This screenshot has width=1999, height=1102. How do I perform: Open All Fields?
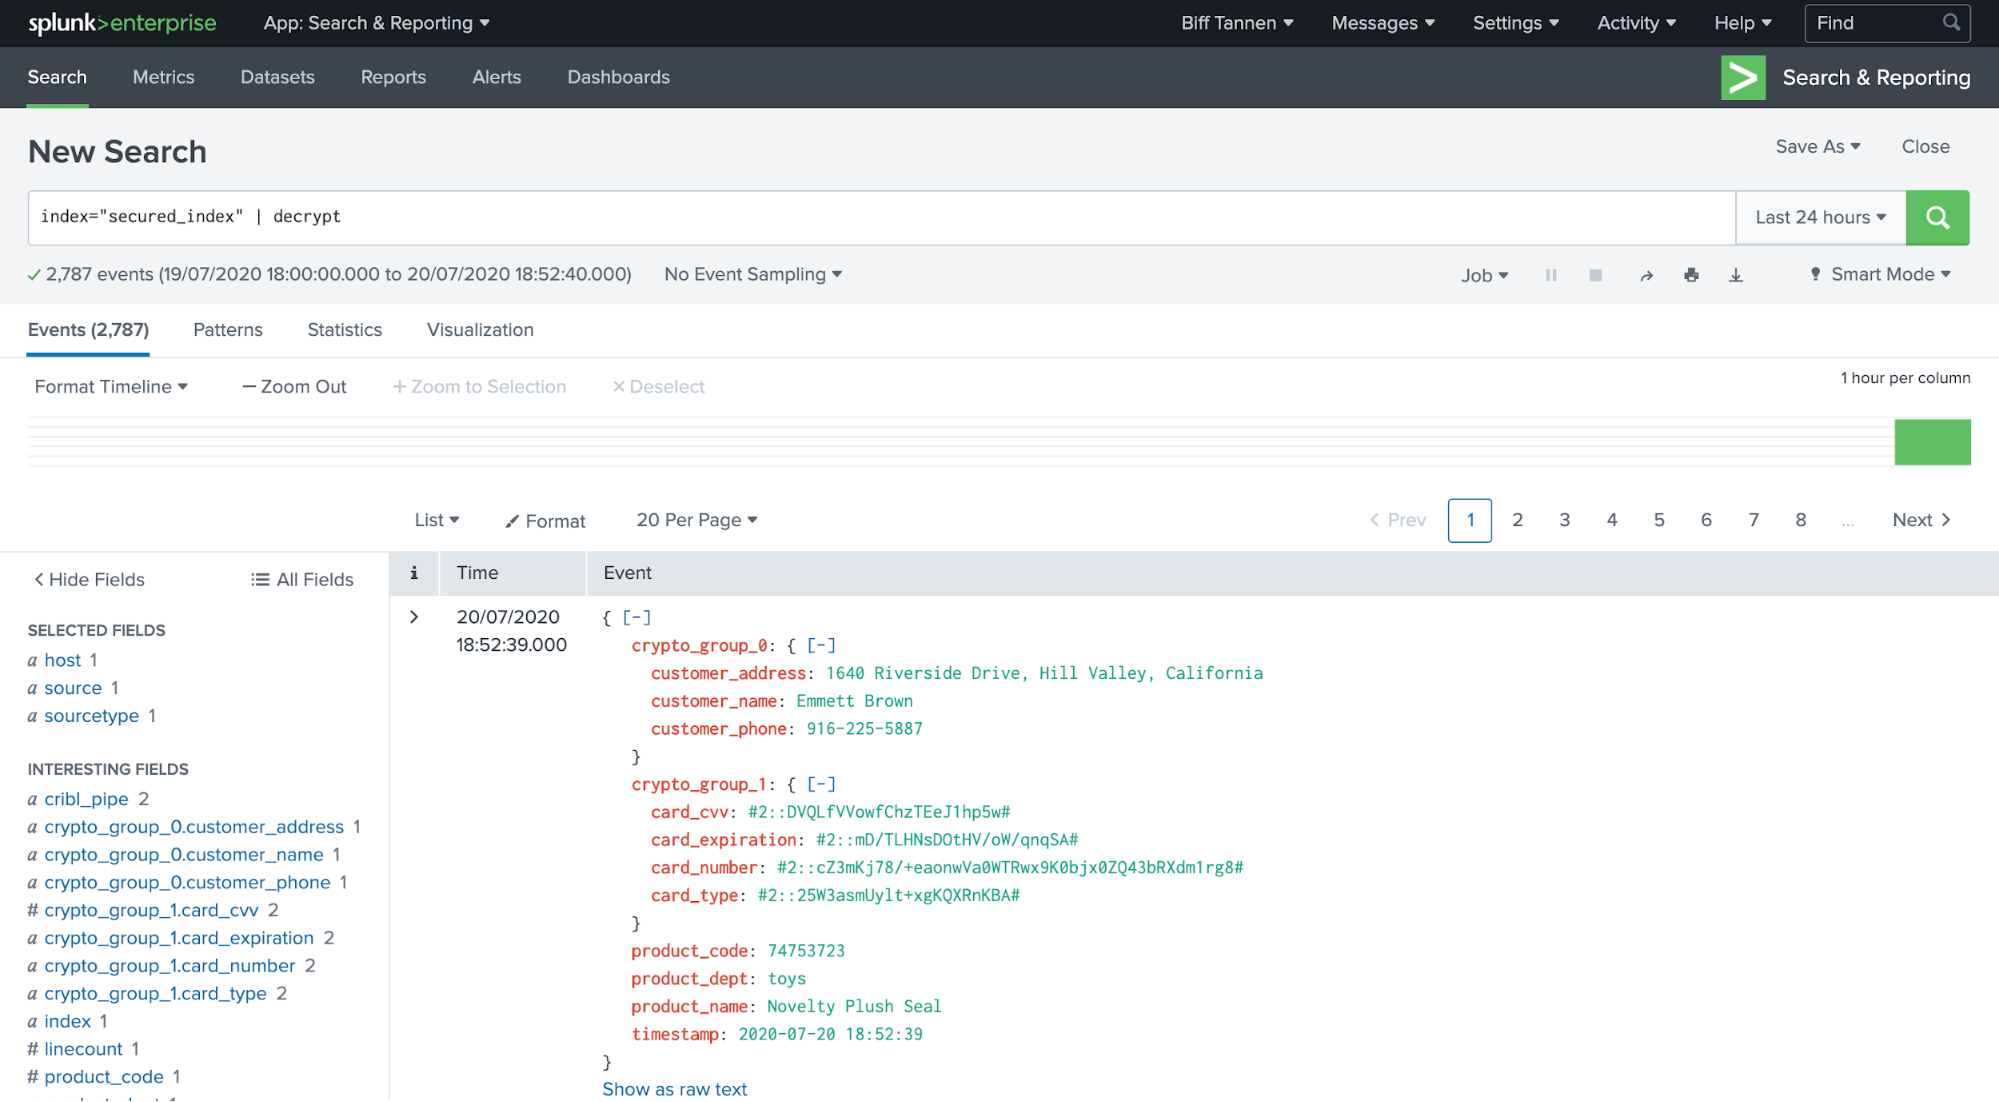pos(302,580)
